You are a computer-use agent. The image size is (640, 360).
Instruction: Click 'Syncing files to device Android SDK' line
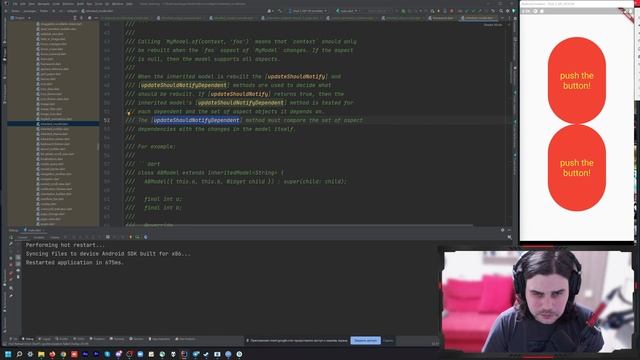[x=108, y=253]
